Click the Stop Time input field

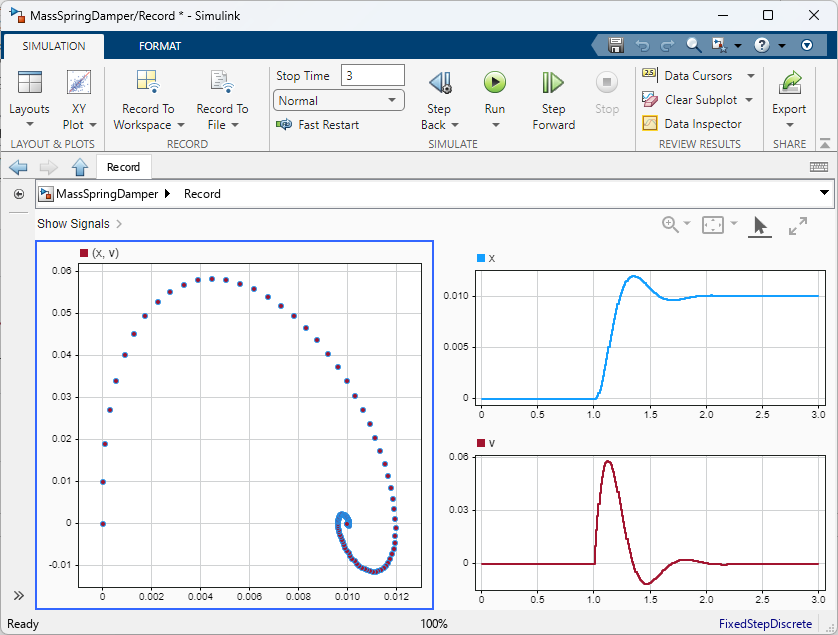[372, 76]
